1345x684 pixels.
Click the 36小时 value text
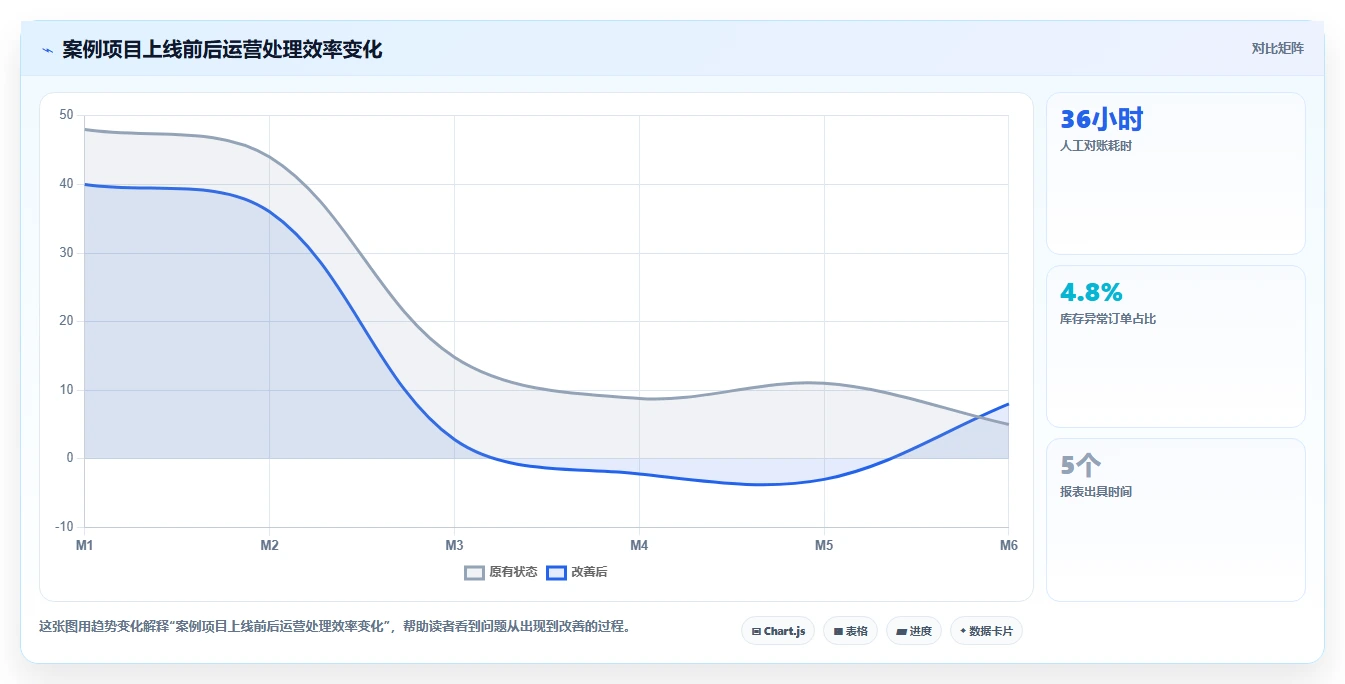(x=1101, y=120)
